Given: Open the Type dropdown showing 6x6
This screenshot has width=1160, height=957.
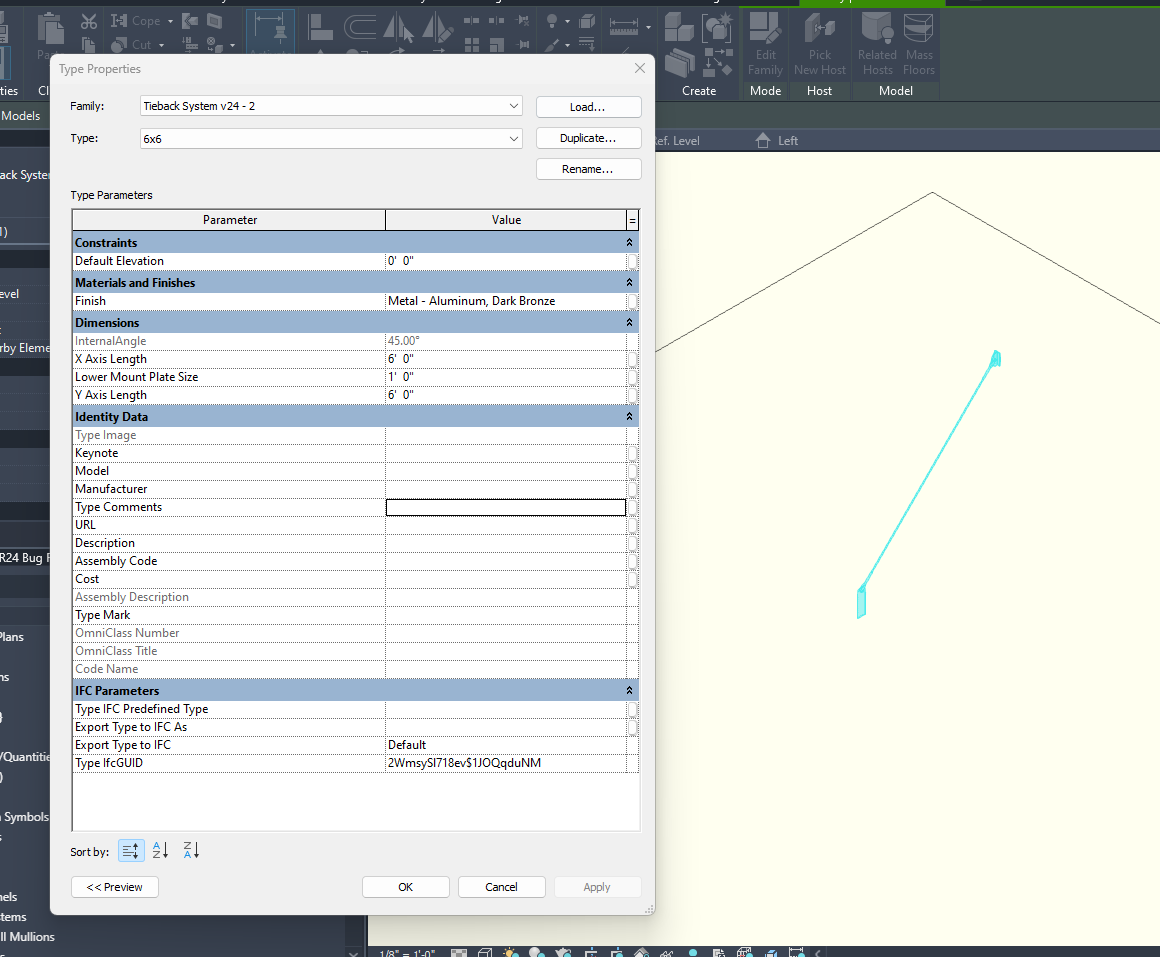Looking at the screenshot, I should tap(512, 138).
